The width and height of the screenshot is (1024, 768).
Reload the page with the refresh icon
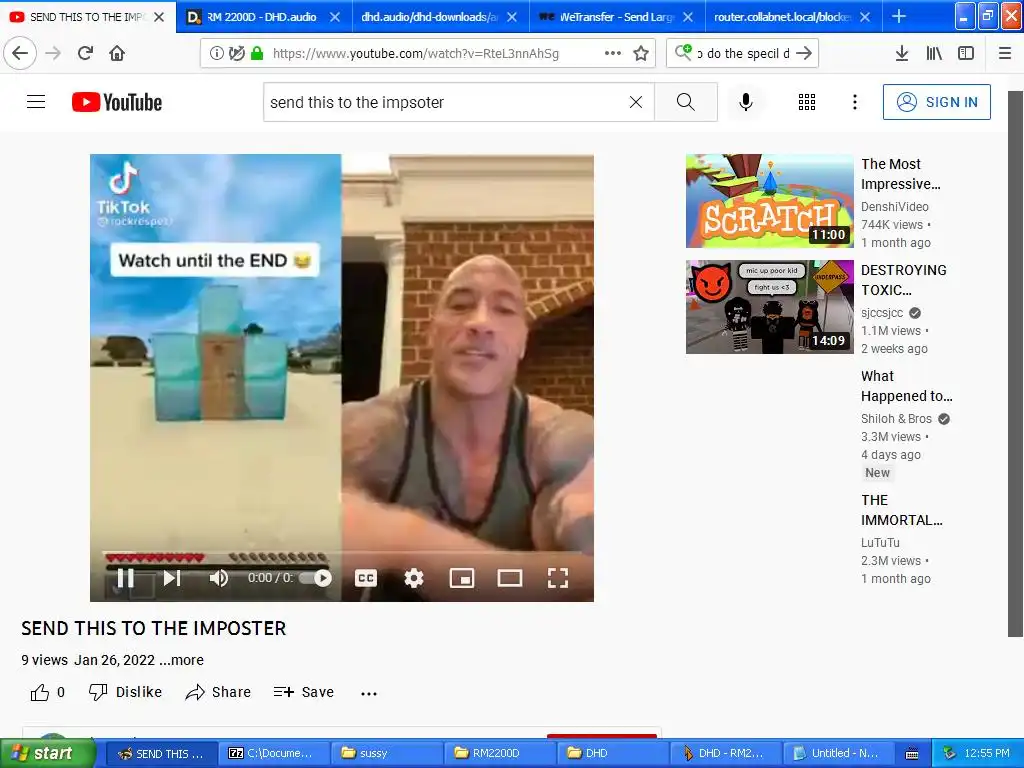[85, 53]
